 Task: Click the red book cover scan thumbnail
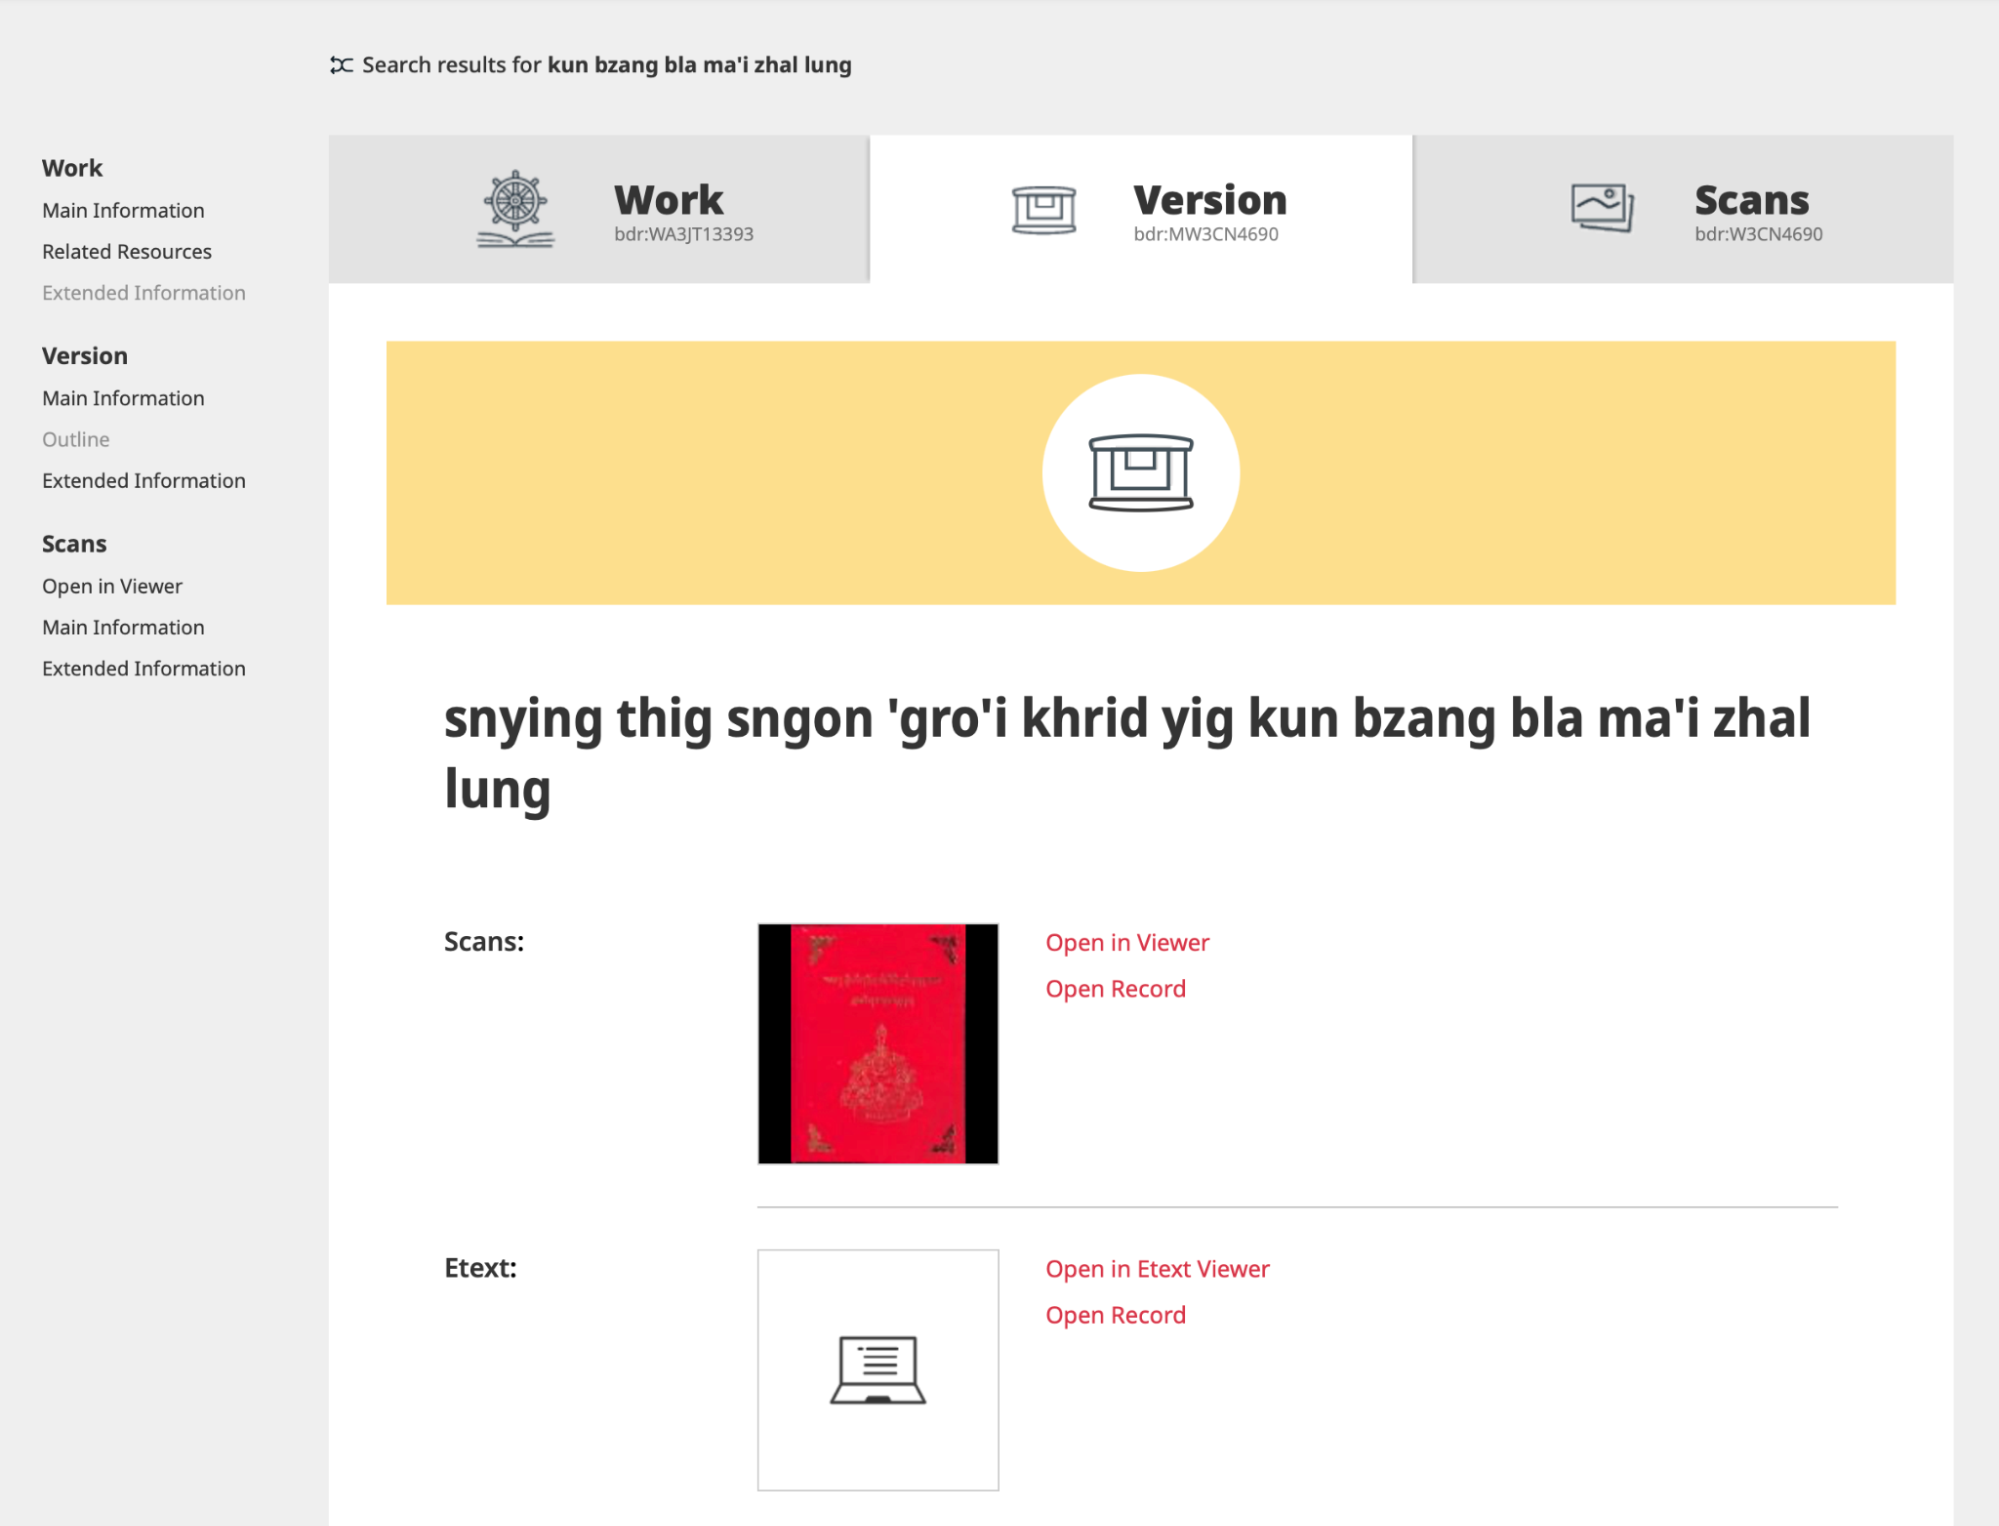878,1044
